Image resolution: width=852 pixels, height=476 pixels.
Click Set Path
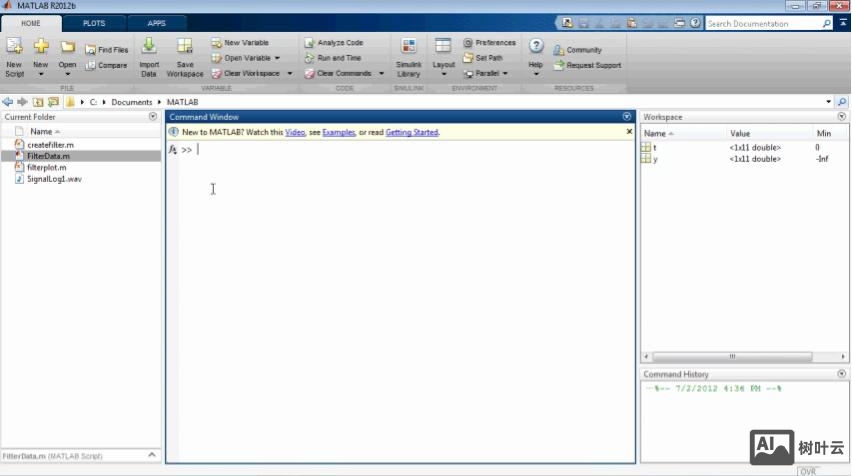[x=483, y=58]
